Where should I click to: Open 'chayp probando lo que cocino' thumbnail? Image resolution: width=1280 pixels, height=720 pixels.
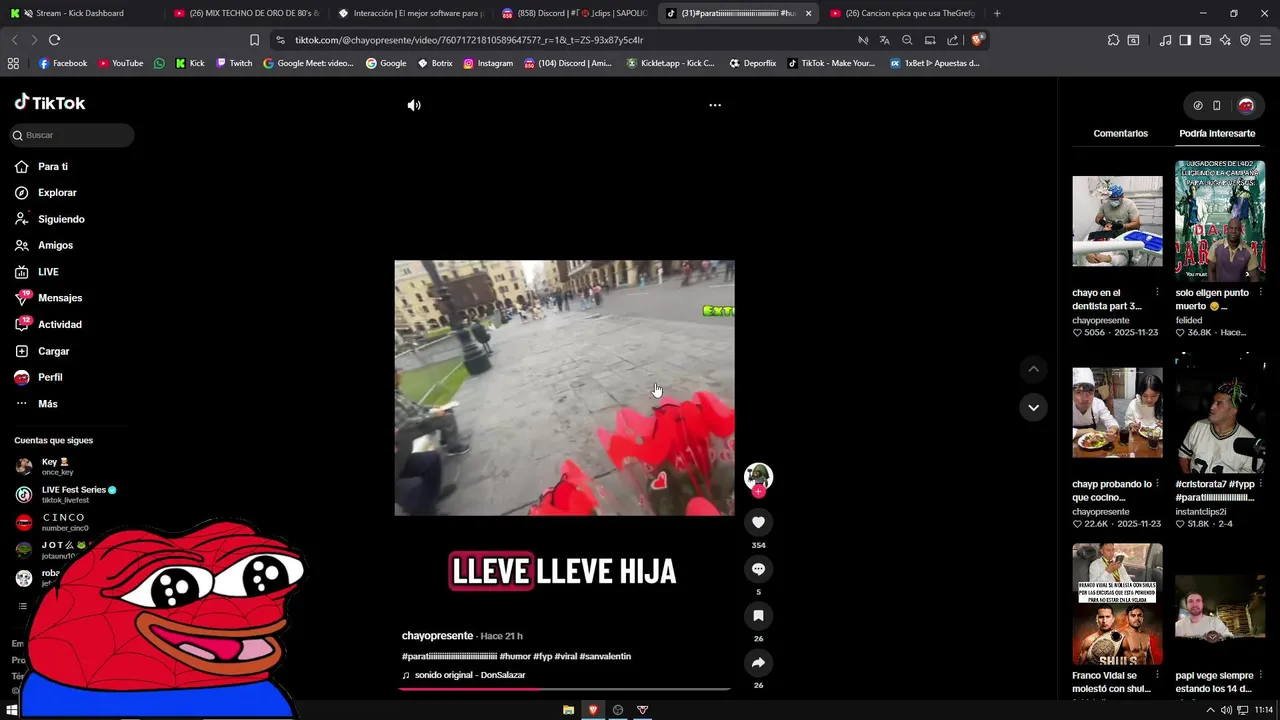1117,412
